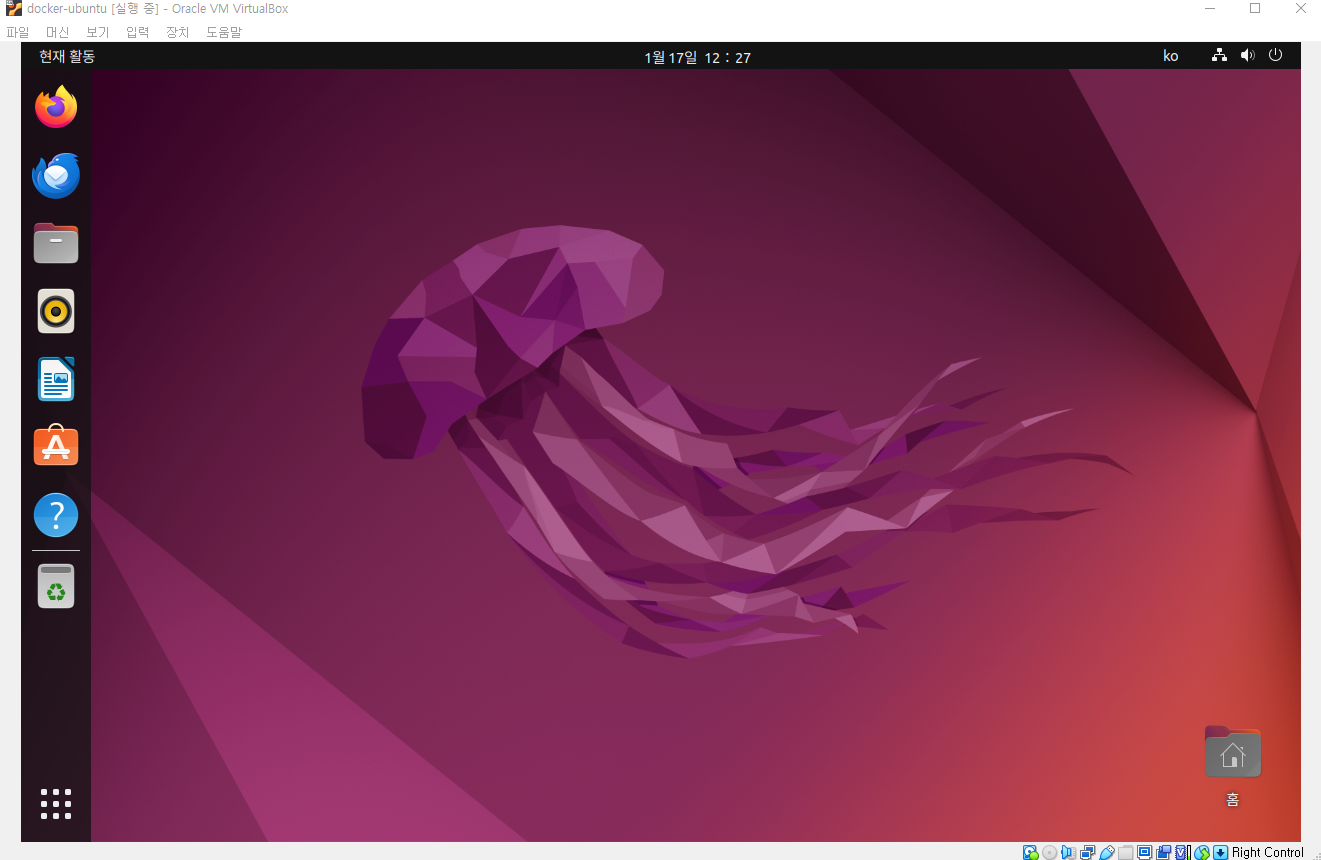Minimize the VirtualBox window

1209,9
